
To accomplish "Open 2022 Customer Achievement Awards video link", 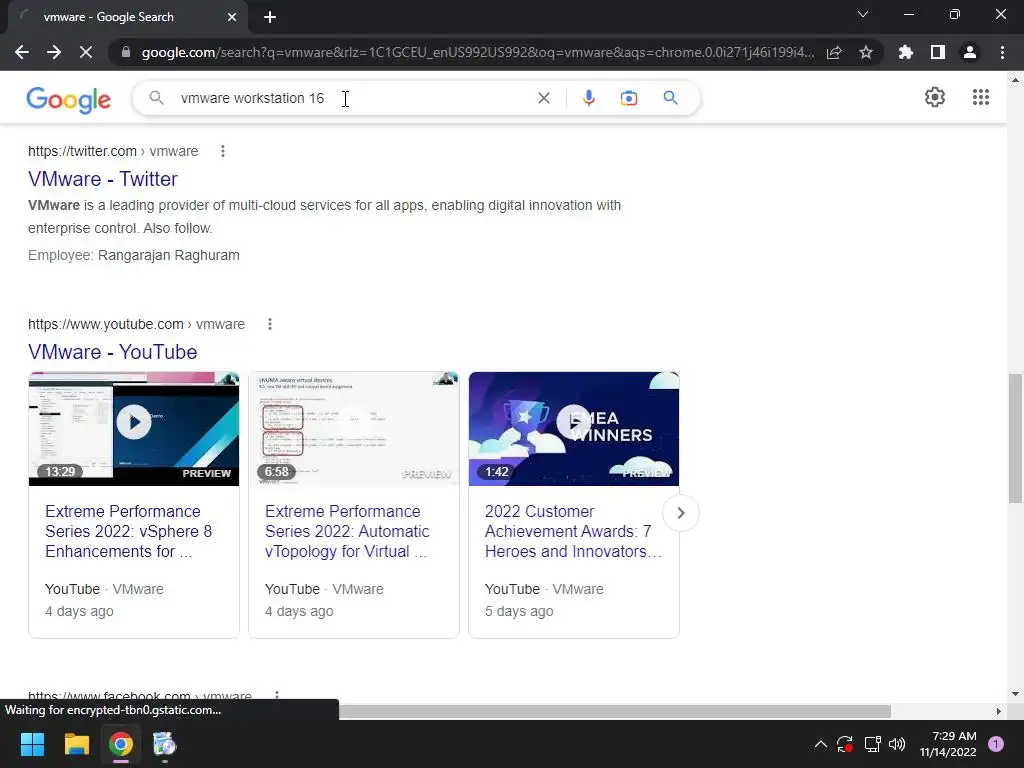I will coord(573,532).
